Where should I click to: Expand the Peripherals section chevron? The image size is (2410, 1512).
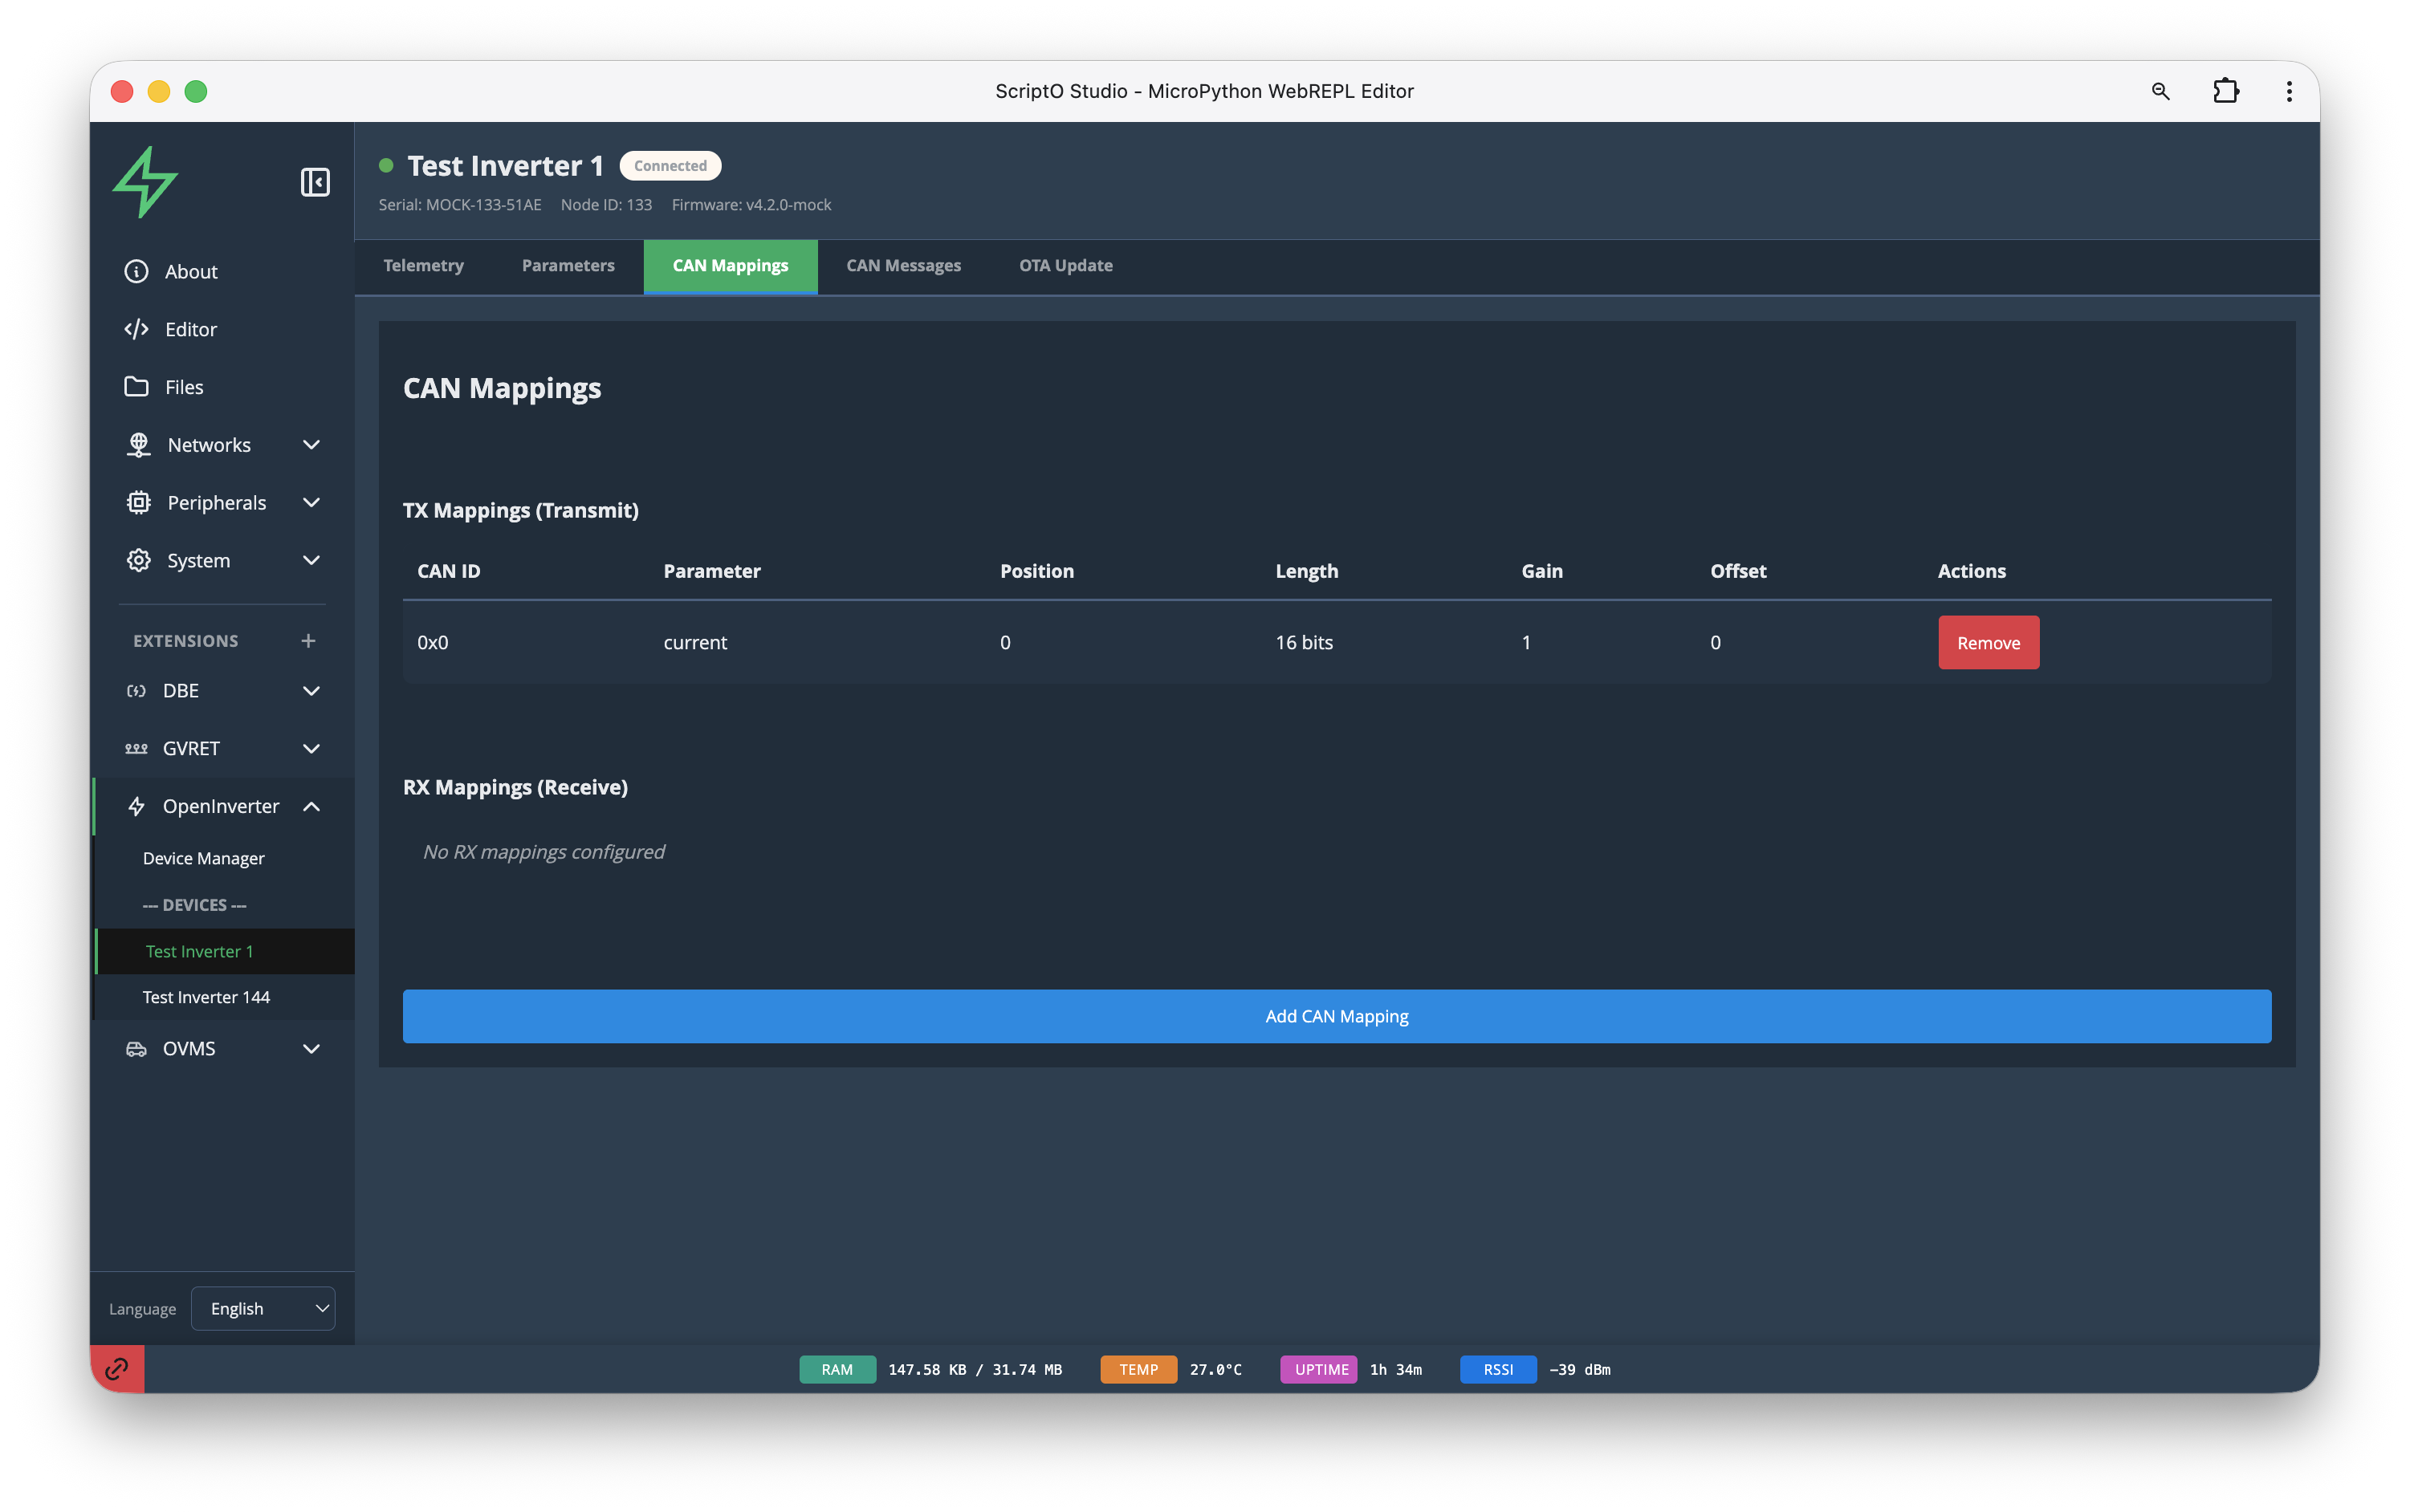point(311,503)
